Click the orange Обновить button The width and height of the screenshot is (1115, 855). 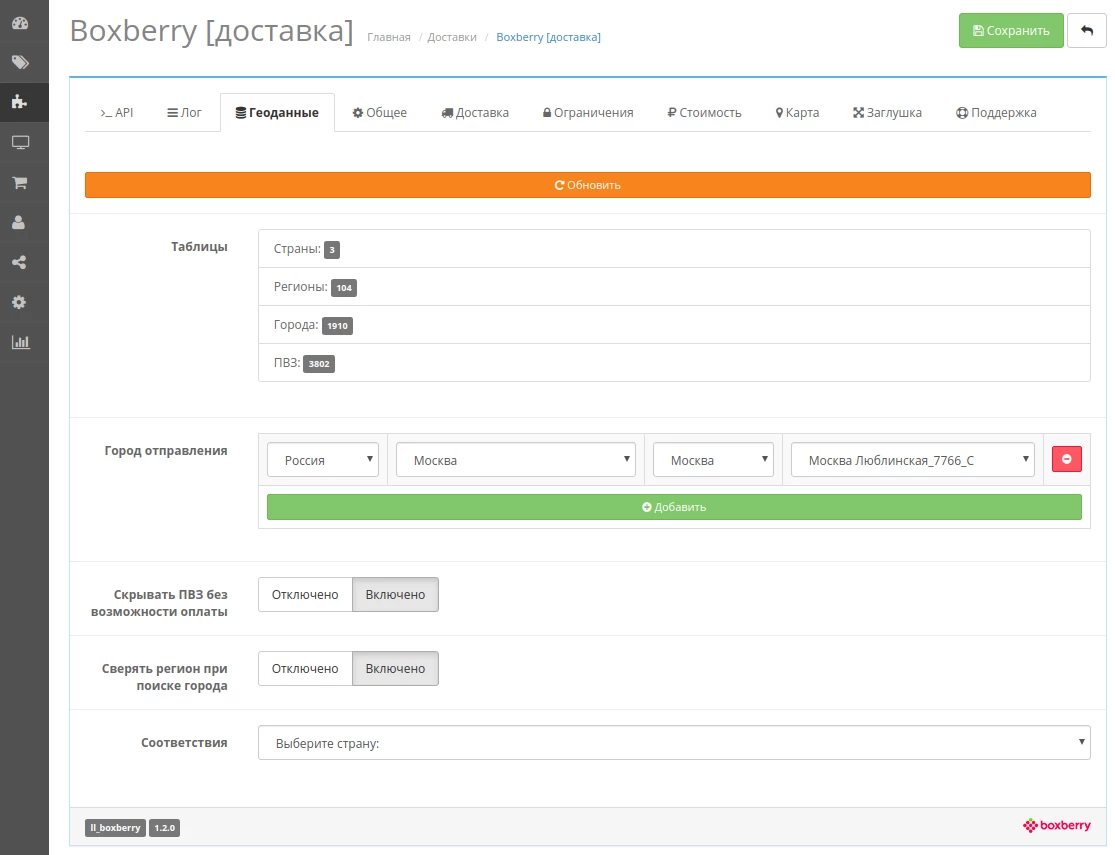coord(587,185)
